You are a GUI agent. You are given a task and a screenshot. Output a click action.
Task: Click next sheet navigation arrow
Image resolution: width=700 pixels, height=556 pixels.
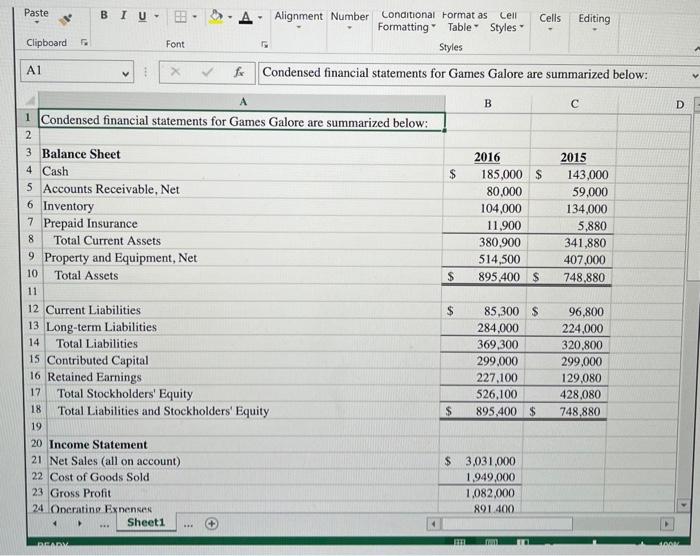pos(80,523)
